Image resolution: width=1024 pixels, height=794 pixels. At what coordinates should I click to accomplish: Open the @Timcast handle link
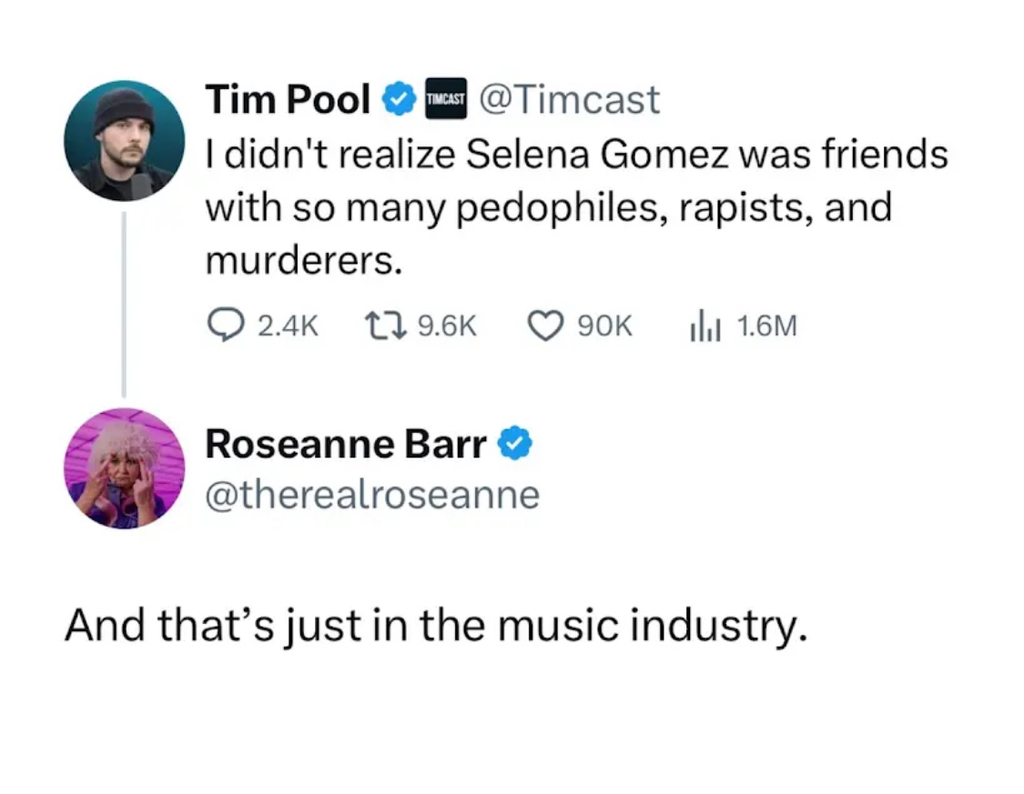point(570,100)
